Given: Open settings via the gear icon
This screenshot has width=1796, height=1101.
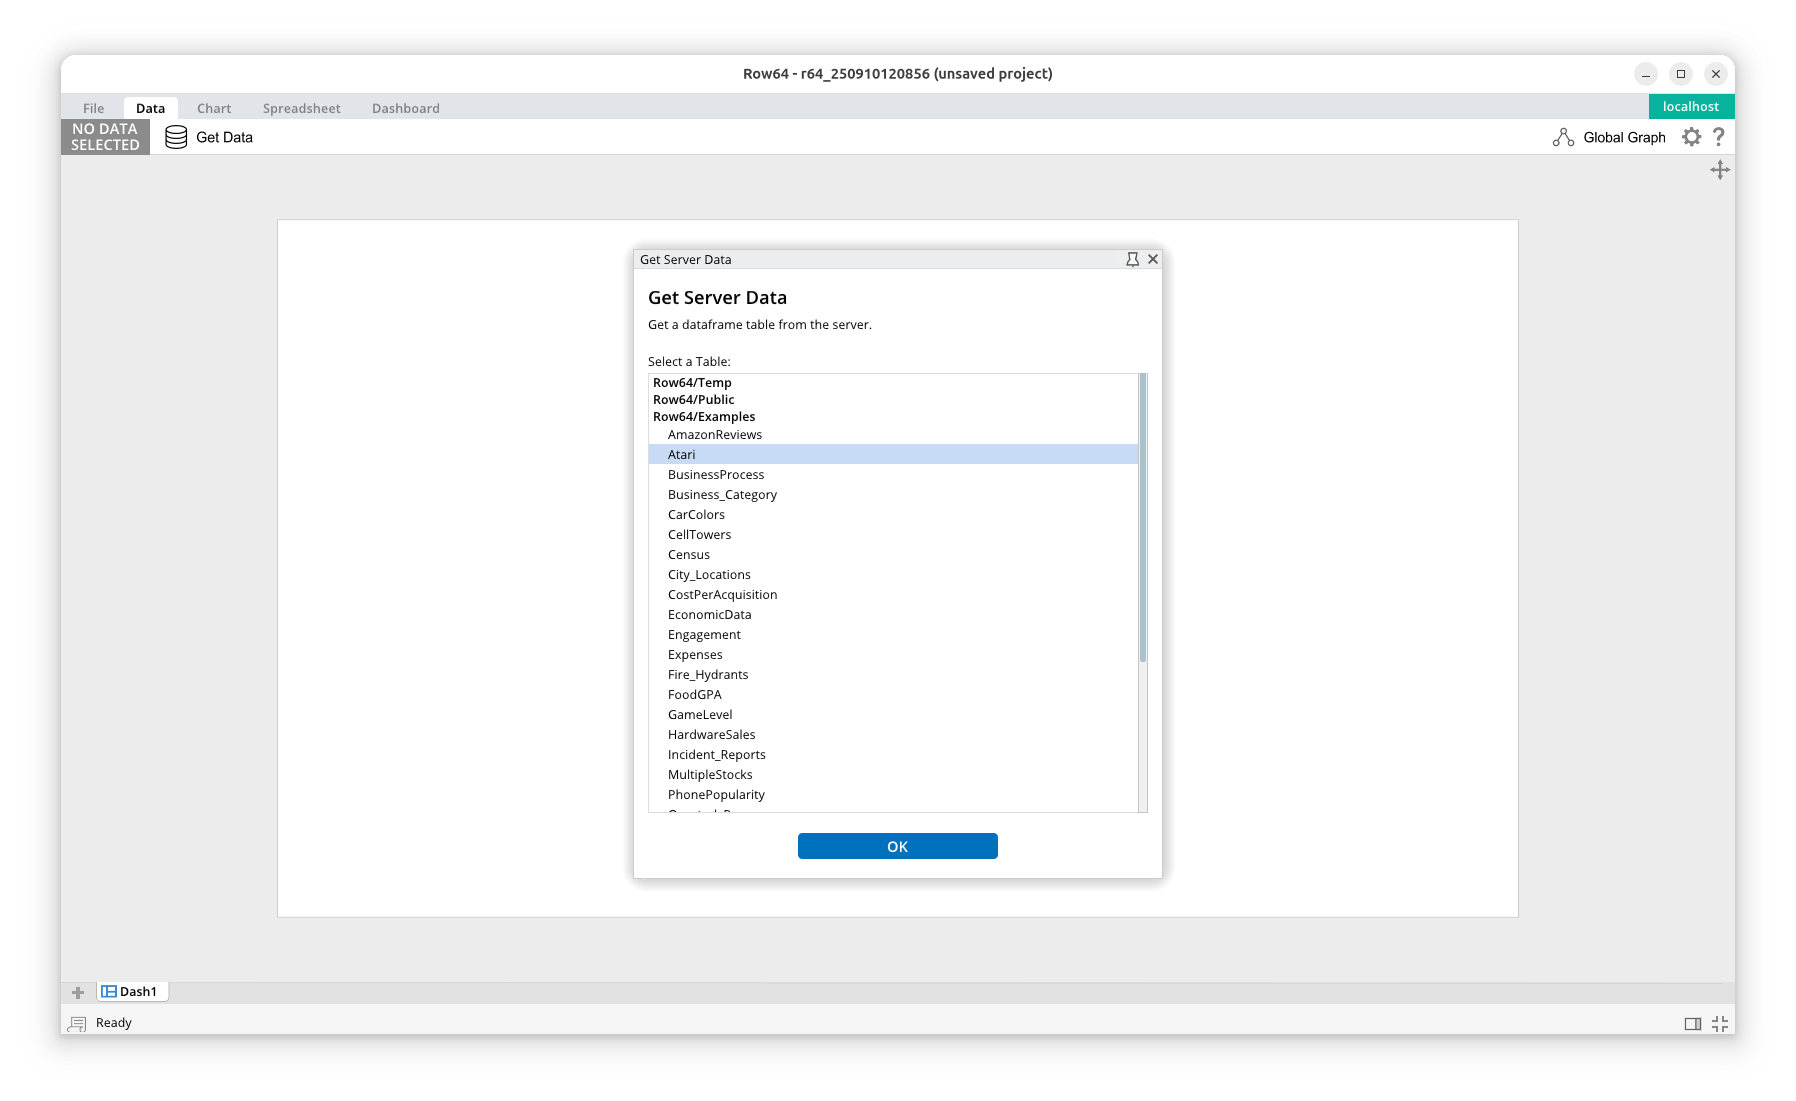Looking at the screenshot, I should click(1691, 137).
